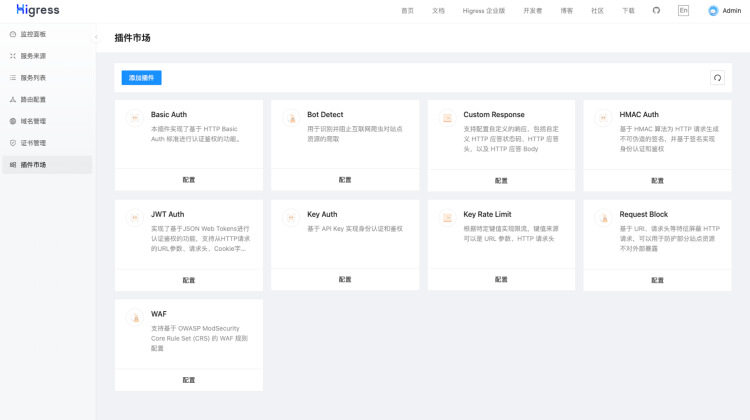Click the Basic Auth title
This screenshot has height=420, width=750.
click(x=169, y=114)
